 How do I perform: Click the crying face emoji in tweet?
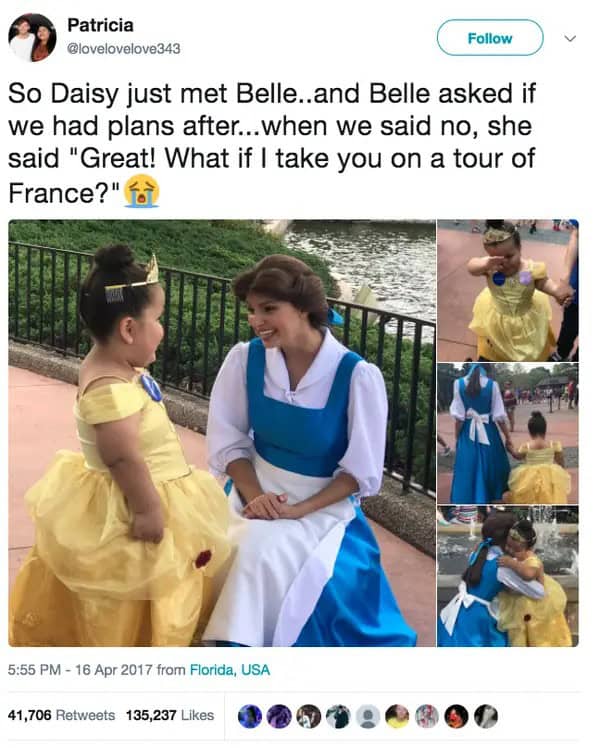coord(142,191)
